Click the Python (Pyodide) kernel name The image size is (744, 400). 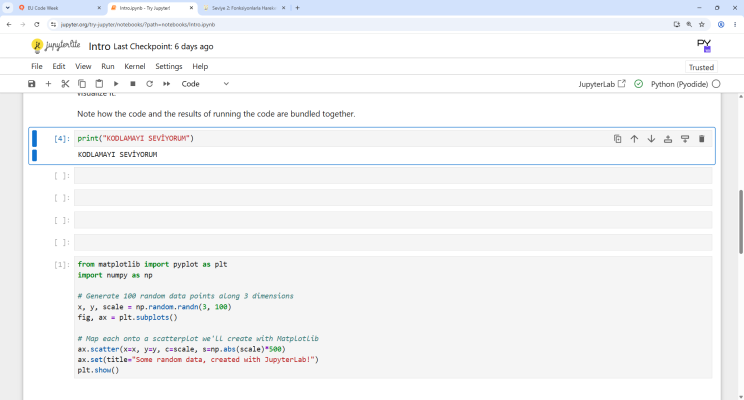(679, 84)
